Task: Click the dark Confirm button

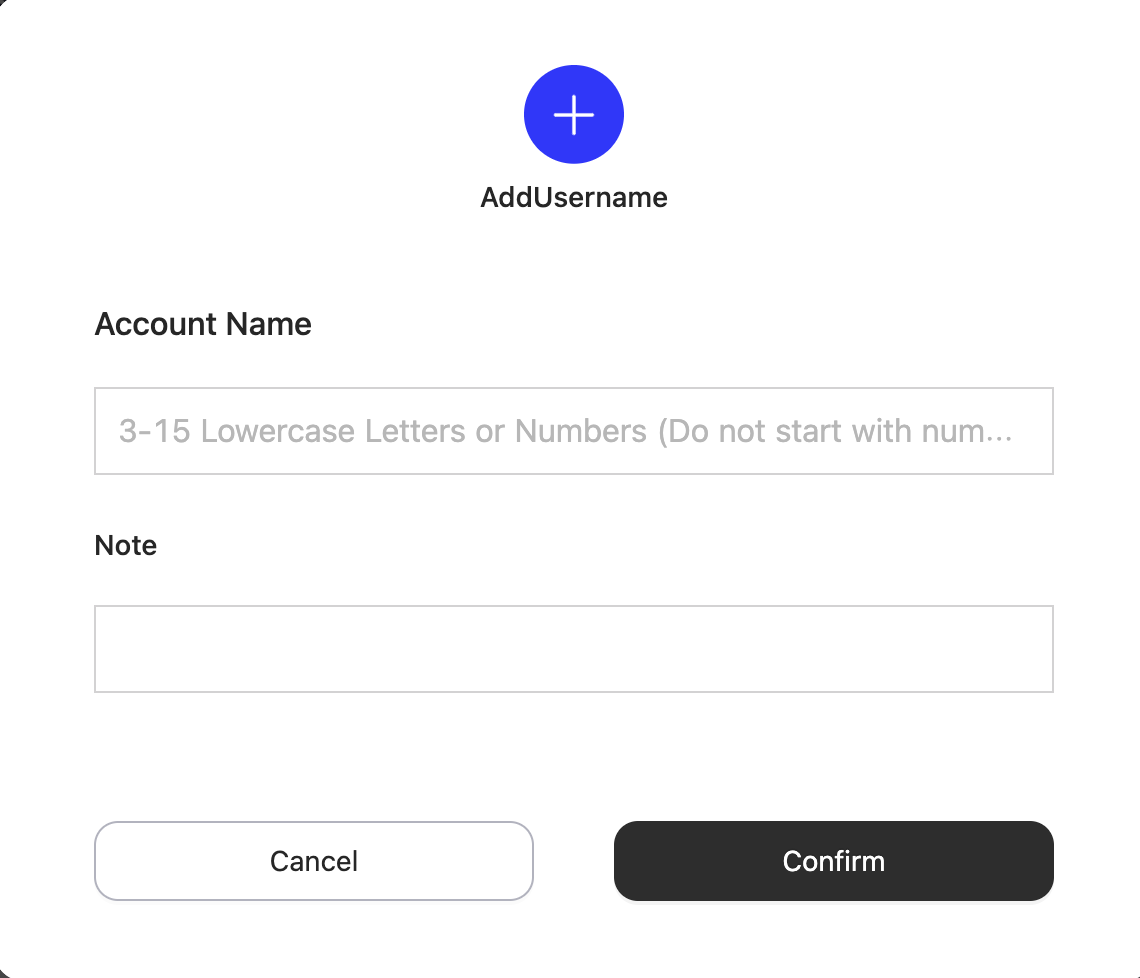Action: coord(834,861)
